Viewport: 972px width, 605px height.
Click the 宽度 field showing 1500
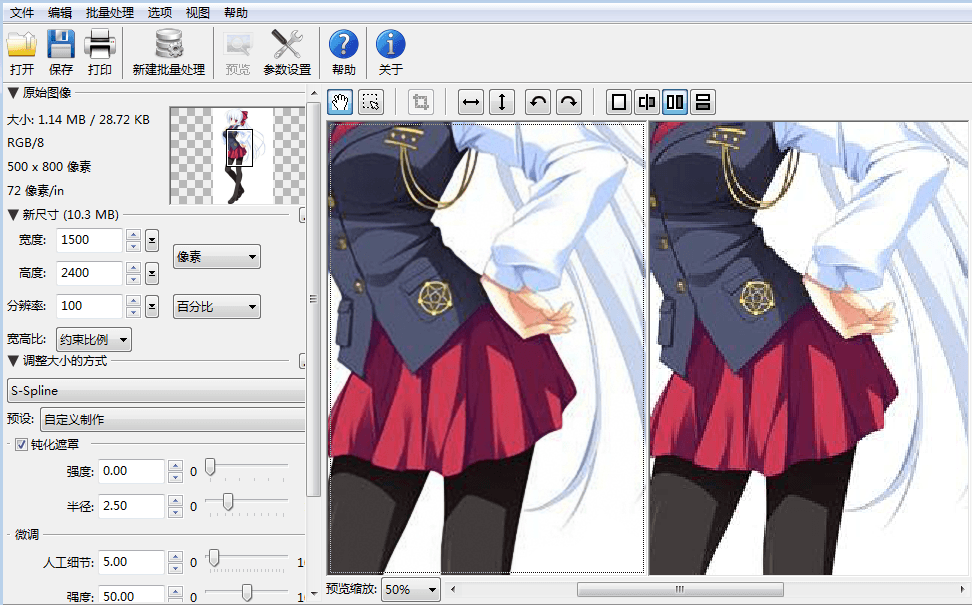pyautogui.click(x=89, y=240)
